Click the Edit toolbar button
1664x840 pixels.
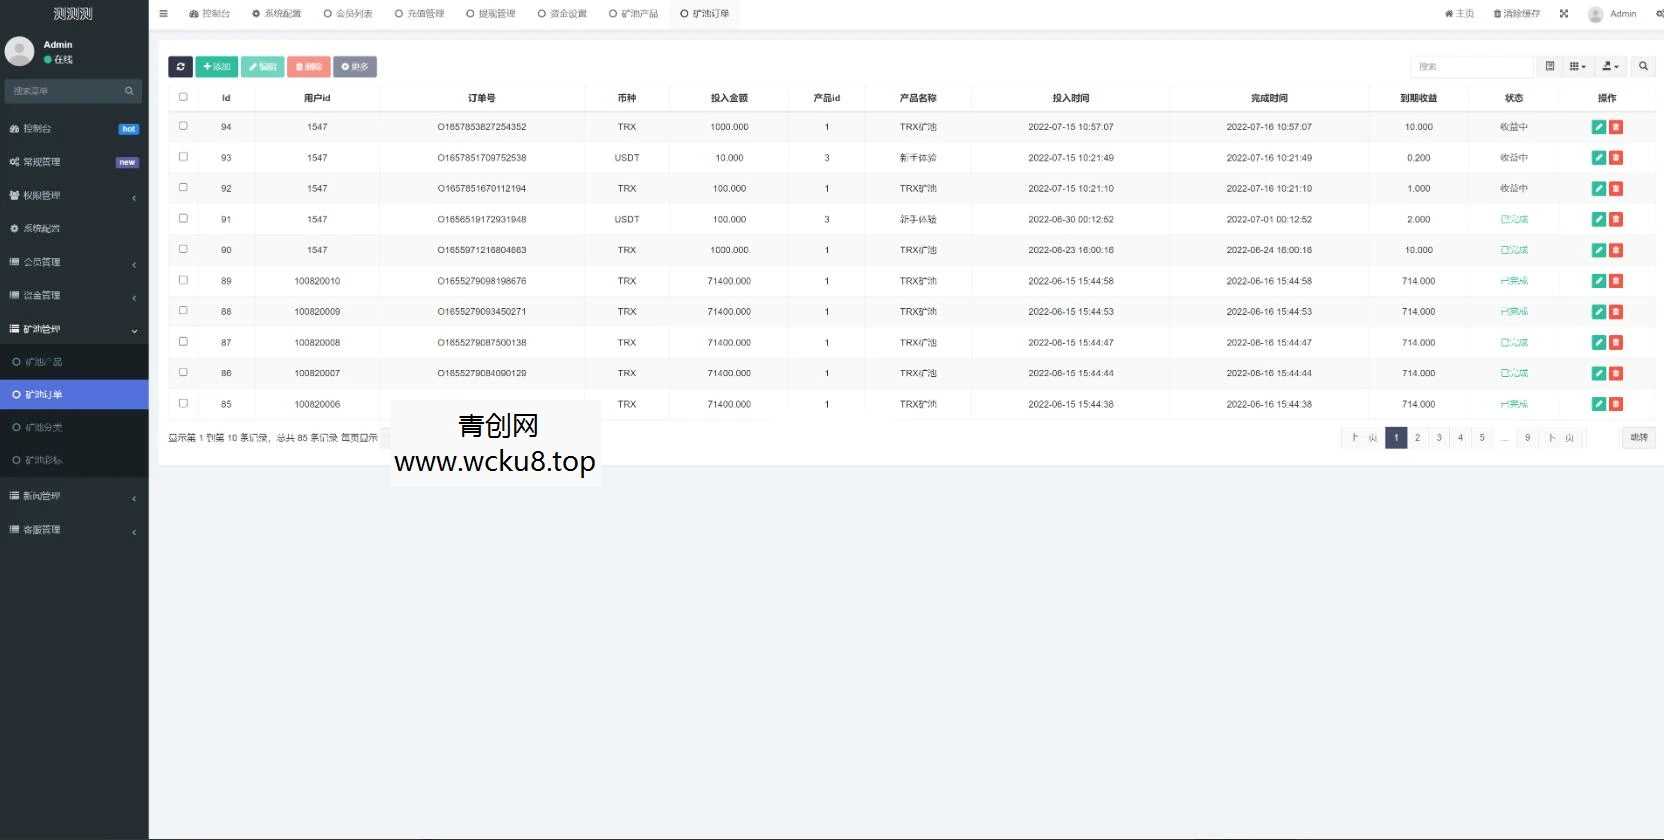point(263,67)
